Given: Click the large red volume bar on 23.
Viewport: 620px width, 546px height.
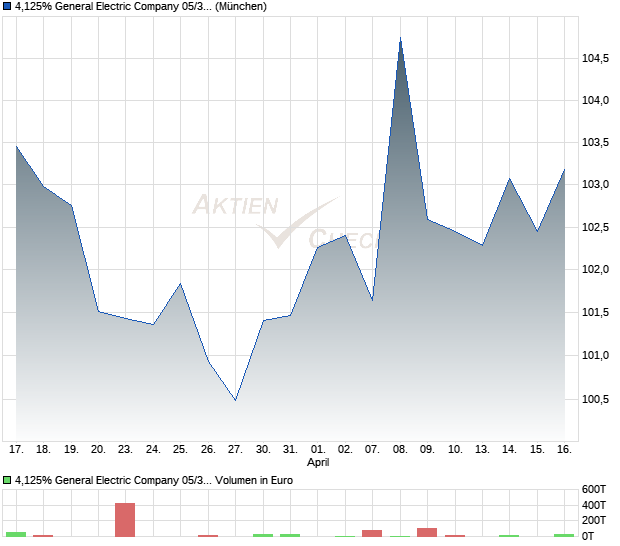Looking at the screenshot, I should coord(125,520).
